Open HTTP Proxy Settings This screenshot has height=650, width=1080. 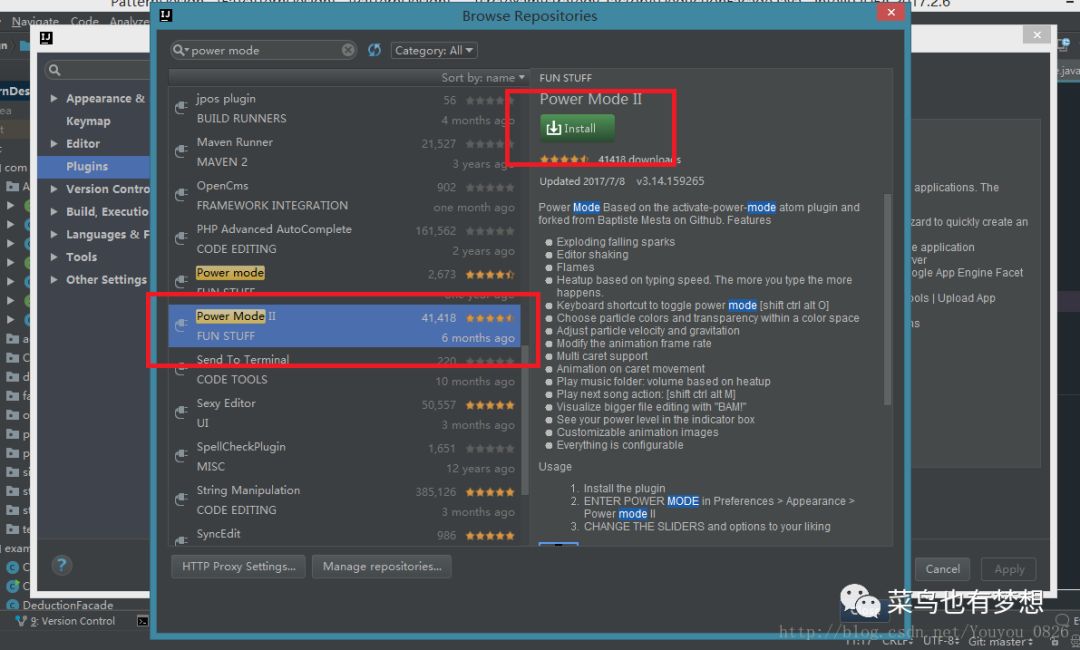(x=238, y=567)
